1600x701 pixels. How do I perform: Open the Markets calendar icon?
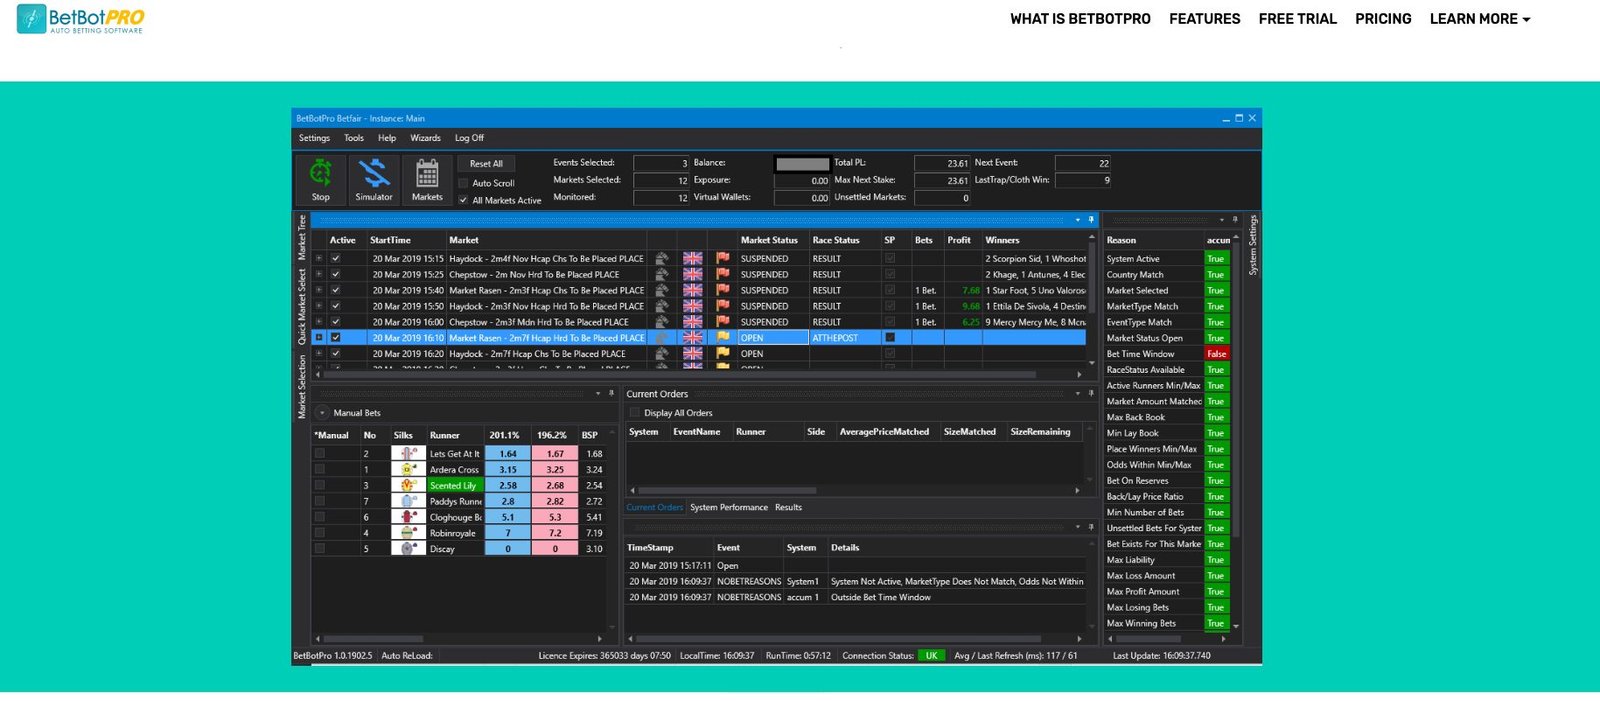(x=427, y=180)
